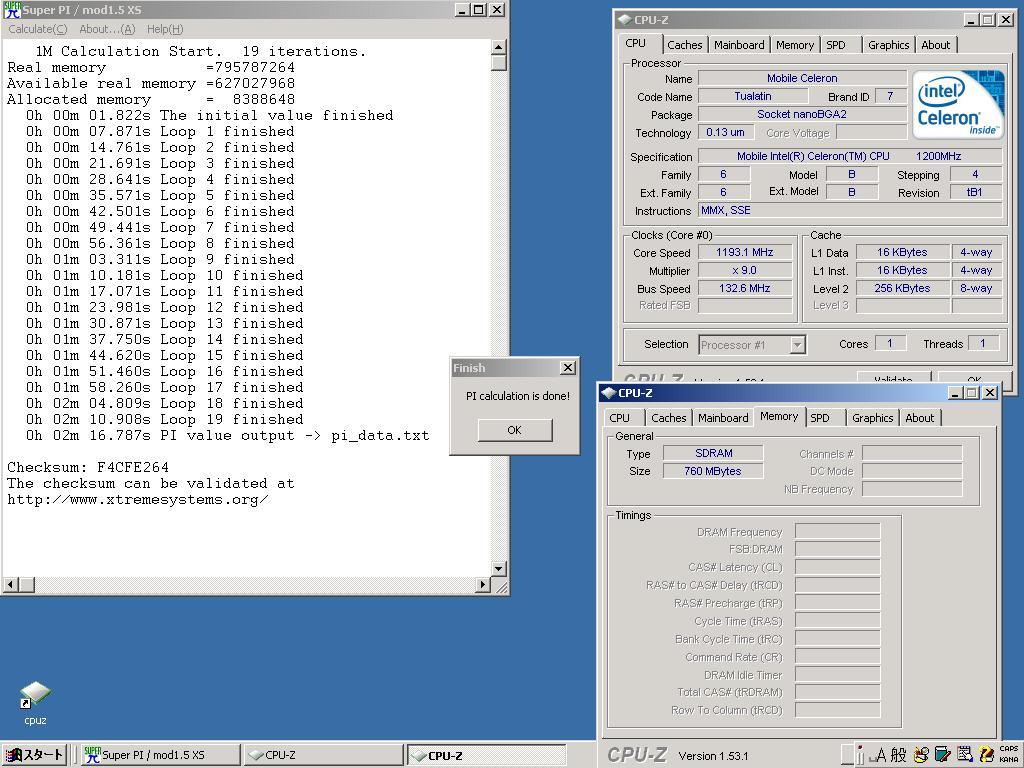The height and width of the screenshot is (768, 1024).
Task: Click Super PI horizontal scrollbar right arrow
Action: pyautogui.click(x=483, y=584)
